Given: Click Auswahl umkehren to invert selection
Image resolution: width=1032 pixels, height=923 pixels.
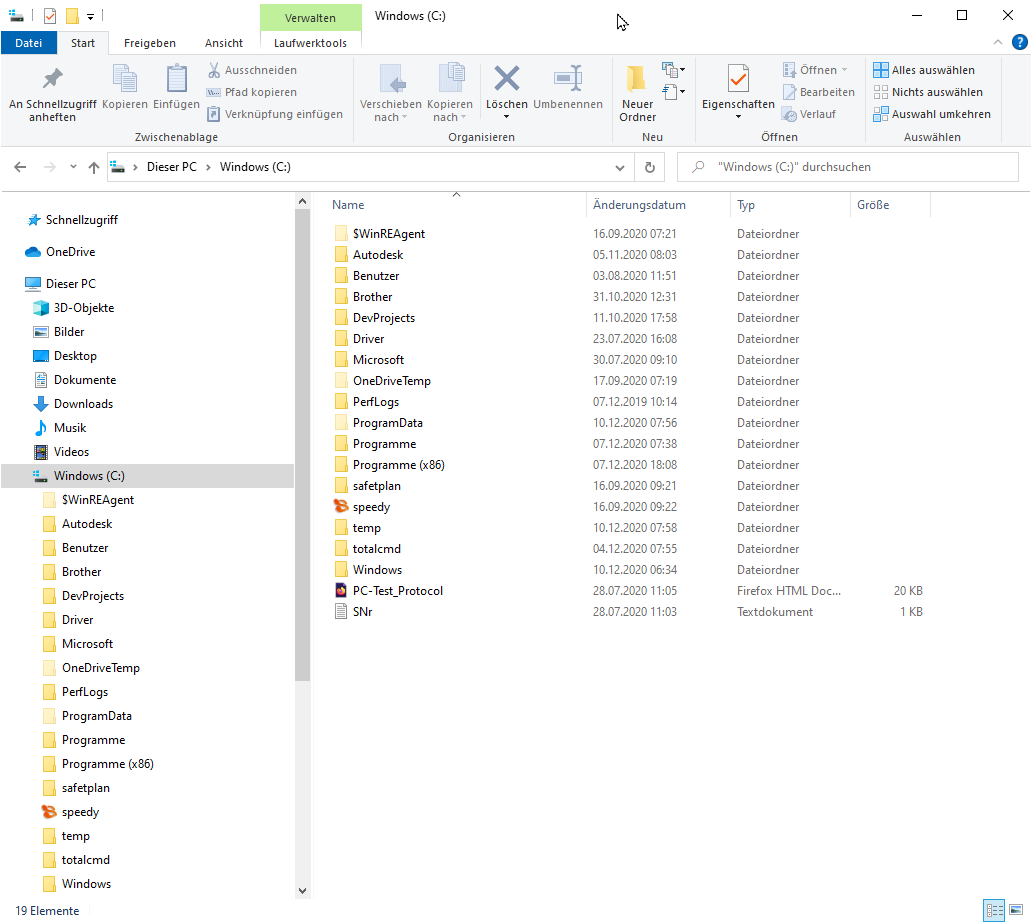Looking at the screenshot, I should point(931,114).
